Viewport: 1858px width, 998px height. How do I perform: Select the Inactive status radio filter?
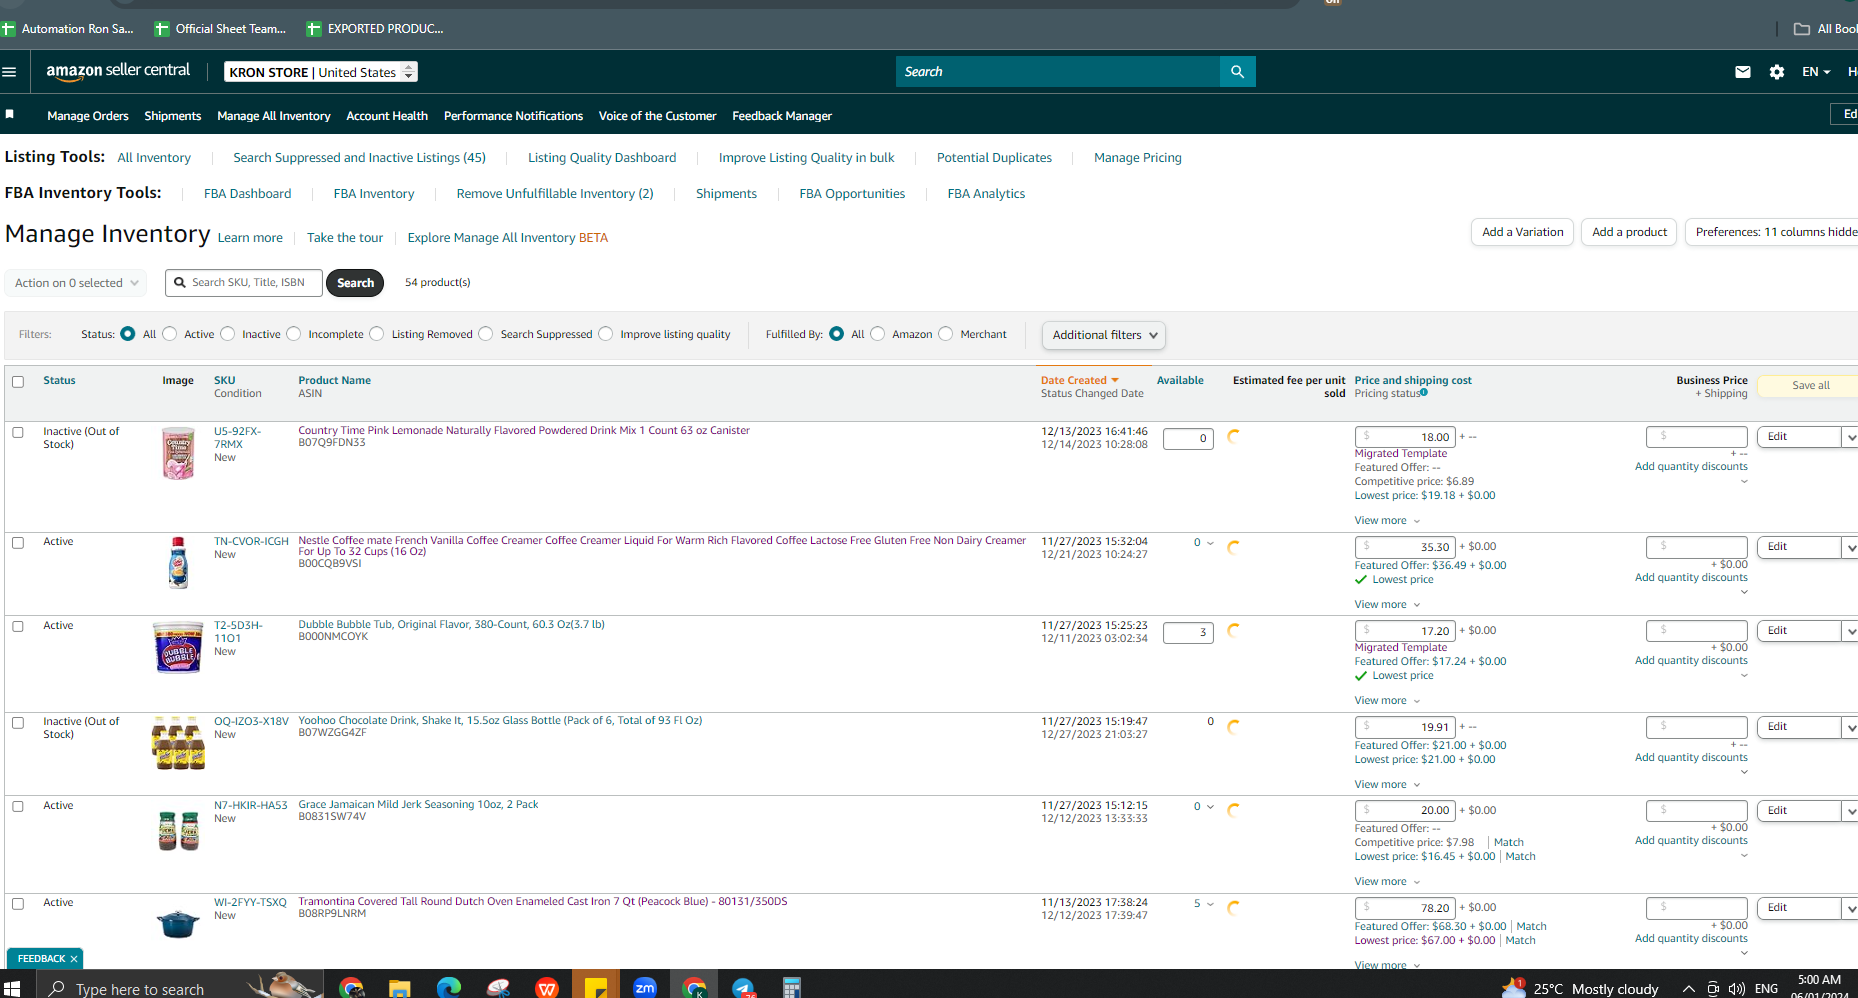[228, 334]
